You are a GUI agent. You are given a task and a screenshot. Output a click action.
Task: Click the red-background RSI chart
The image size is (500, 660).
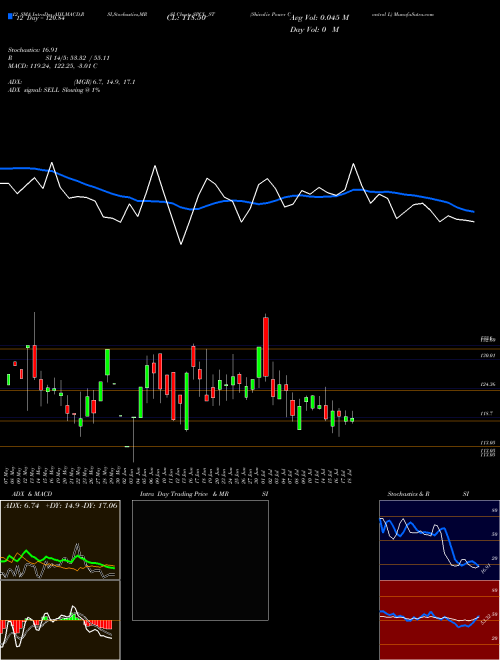[439, 620]
